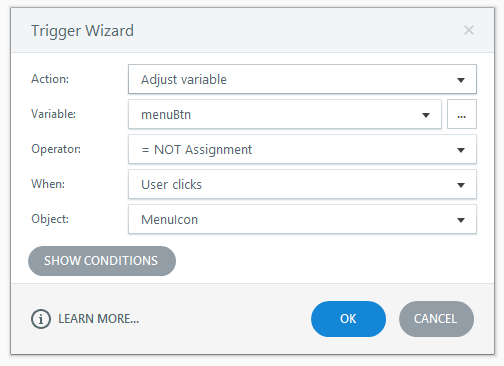504x366 pixels.
Task: Confirm the trigger with OK
Action: (348, 319)
